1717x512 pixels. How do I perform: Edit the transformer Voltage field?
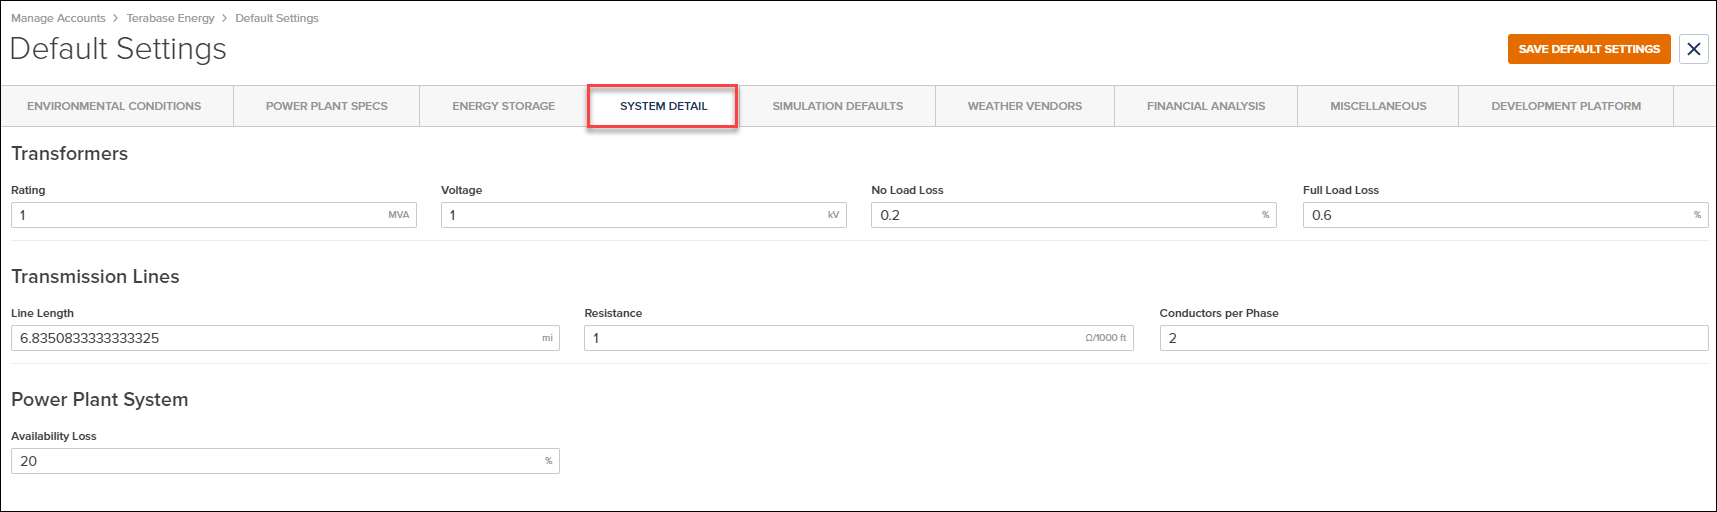[643, 215]
